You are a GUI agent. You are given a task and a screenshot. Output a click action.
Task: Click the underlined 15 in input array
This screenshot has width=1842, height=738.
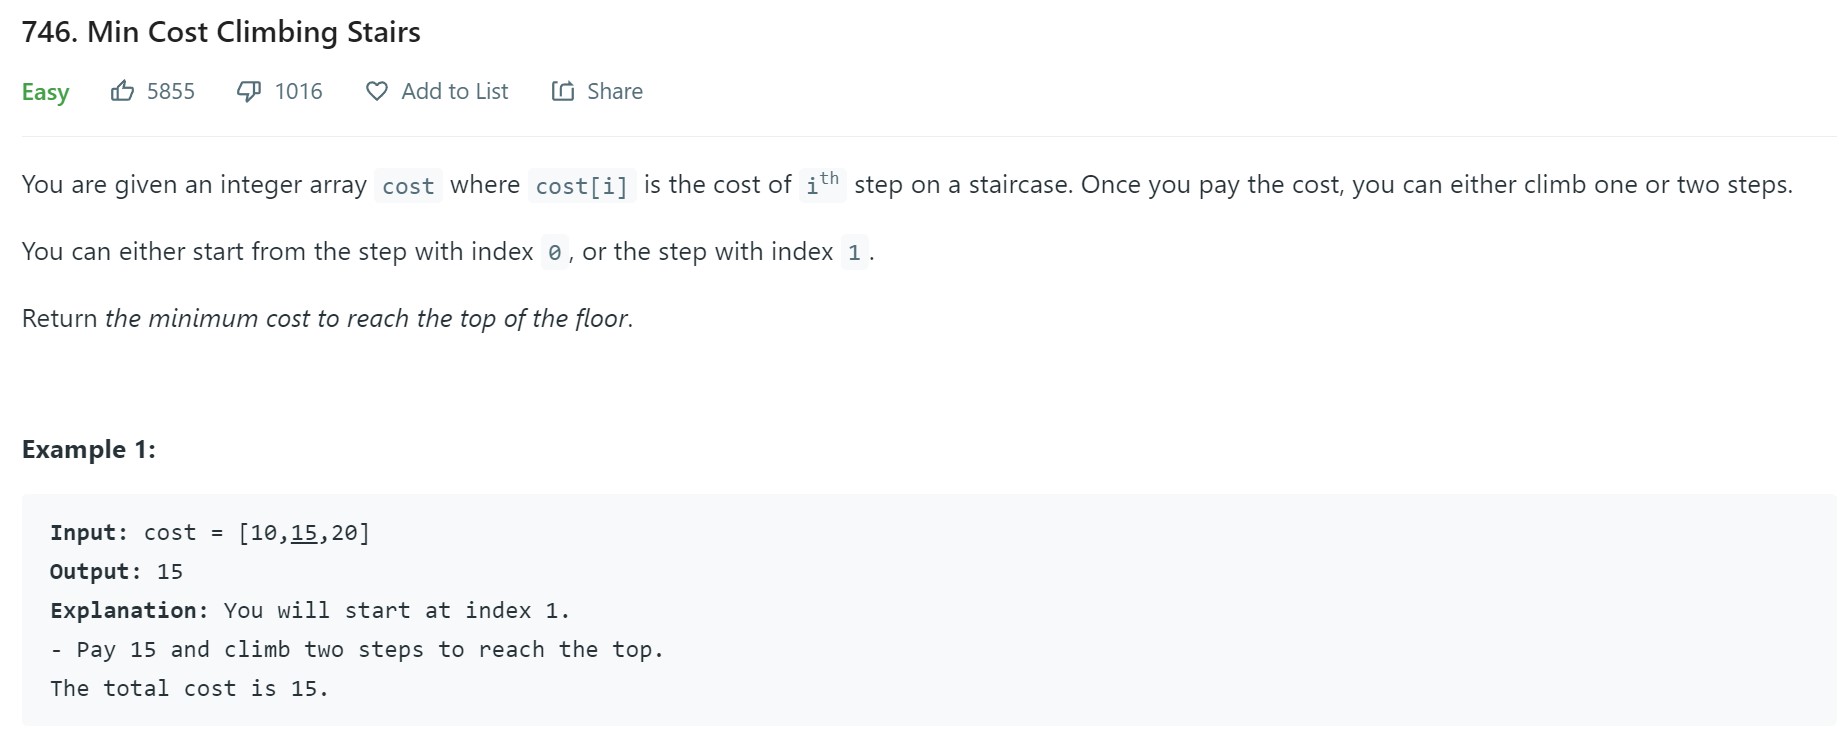(x=304, y=533)
